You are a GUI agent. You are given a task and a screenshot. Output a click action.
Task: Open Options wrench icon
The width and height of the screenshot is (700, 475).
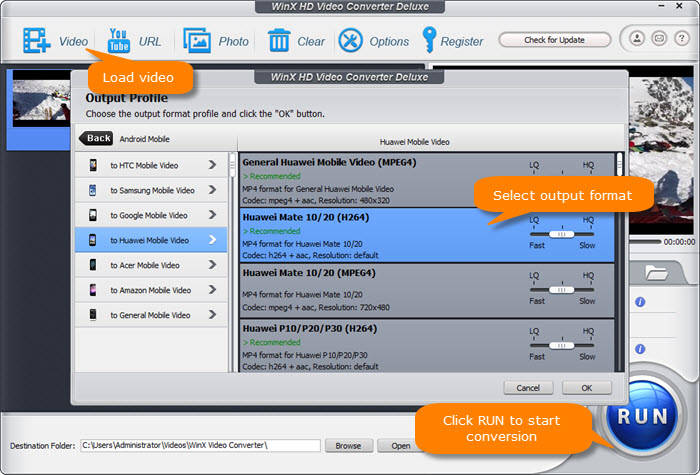click(350, 41)
